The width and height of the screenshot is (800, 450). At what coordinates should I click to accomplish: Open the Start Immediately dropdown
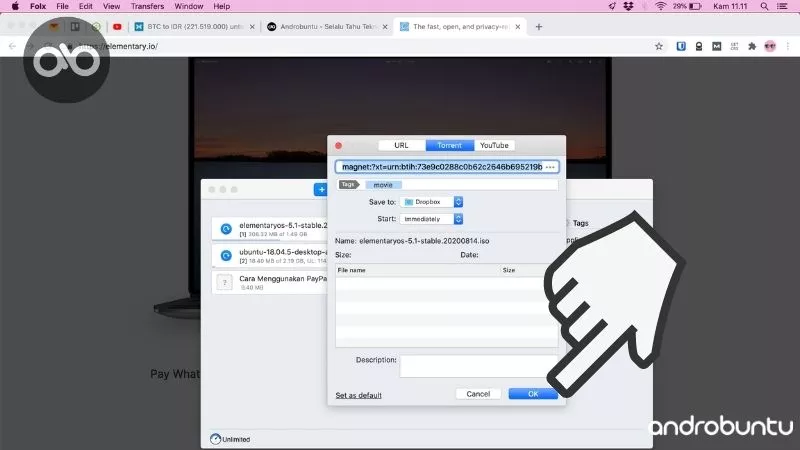tap(431, 219)
